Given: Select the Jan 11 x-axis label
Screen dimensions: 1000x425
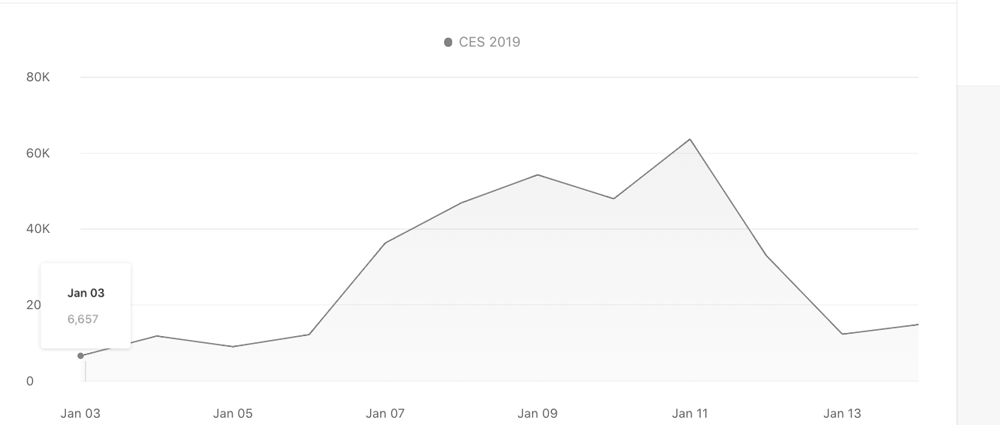Looking at the screenshot, I should point(690,414).
